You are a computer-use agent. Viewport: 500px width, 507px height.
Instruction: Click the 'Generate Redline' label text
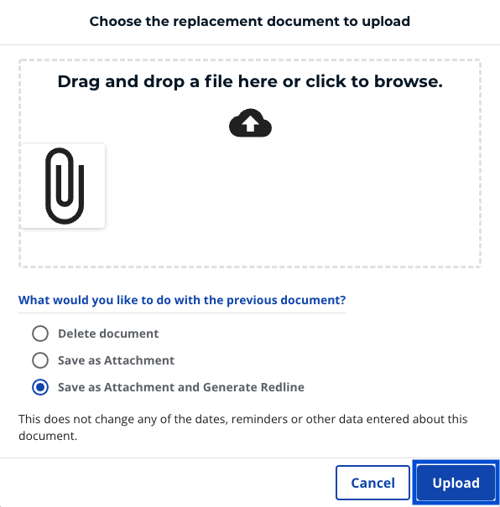[x=253, y=387]
